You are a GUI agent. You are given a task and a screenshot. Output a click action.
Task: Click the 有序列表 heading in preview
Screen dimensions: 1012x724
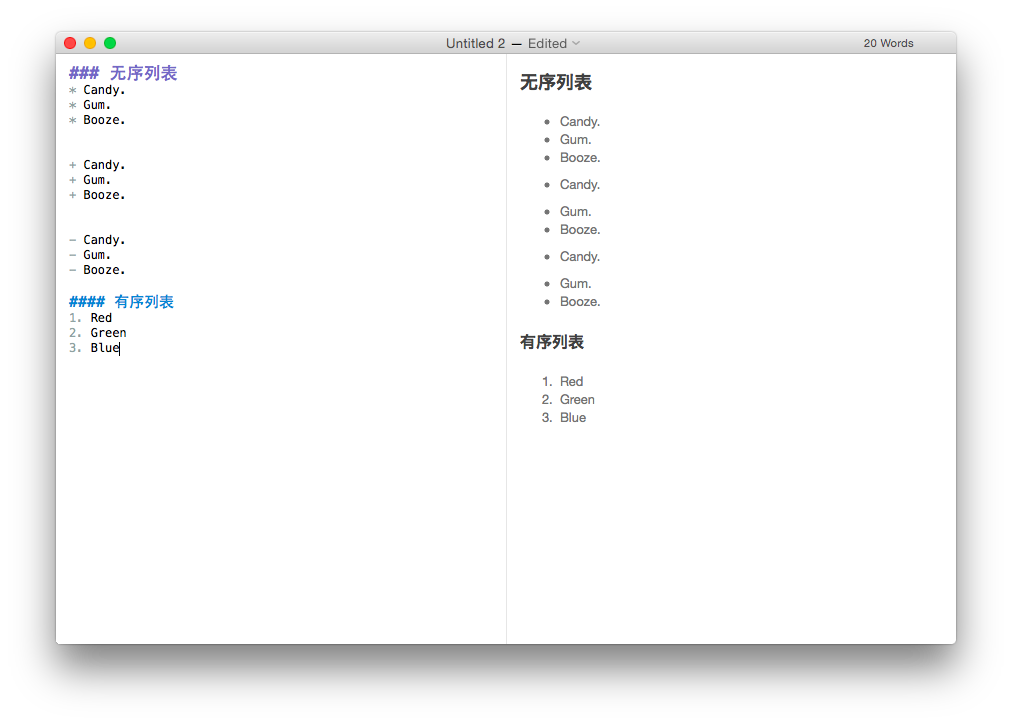click(x=552, y=342)
